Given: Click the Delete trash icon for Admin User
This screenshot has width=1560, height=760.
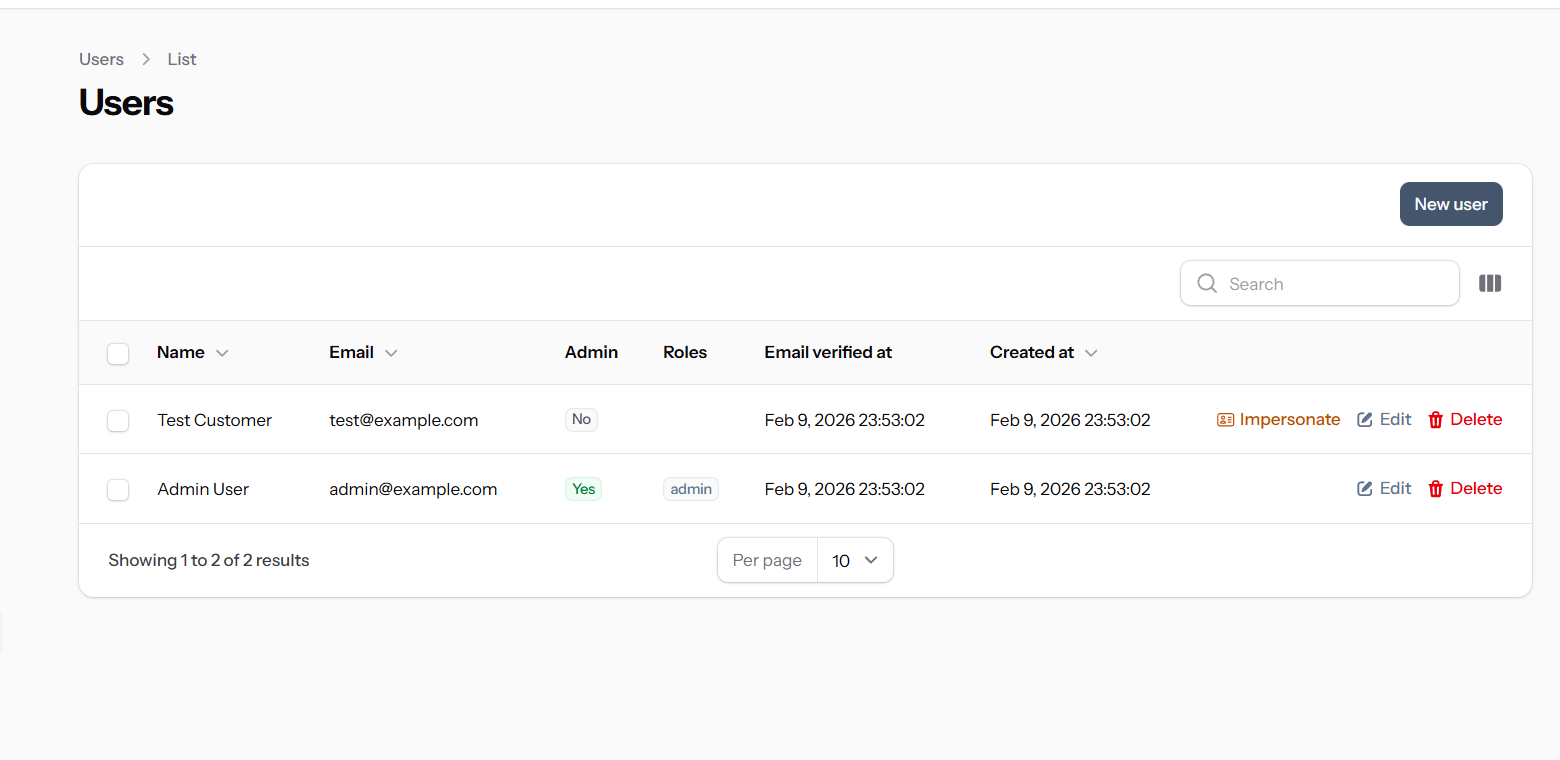Looking at the screenshot, I should point(1437,488).
